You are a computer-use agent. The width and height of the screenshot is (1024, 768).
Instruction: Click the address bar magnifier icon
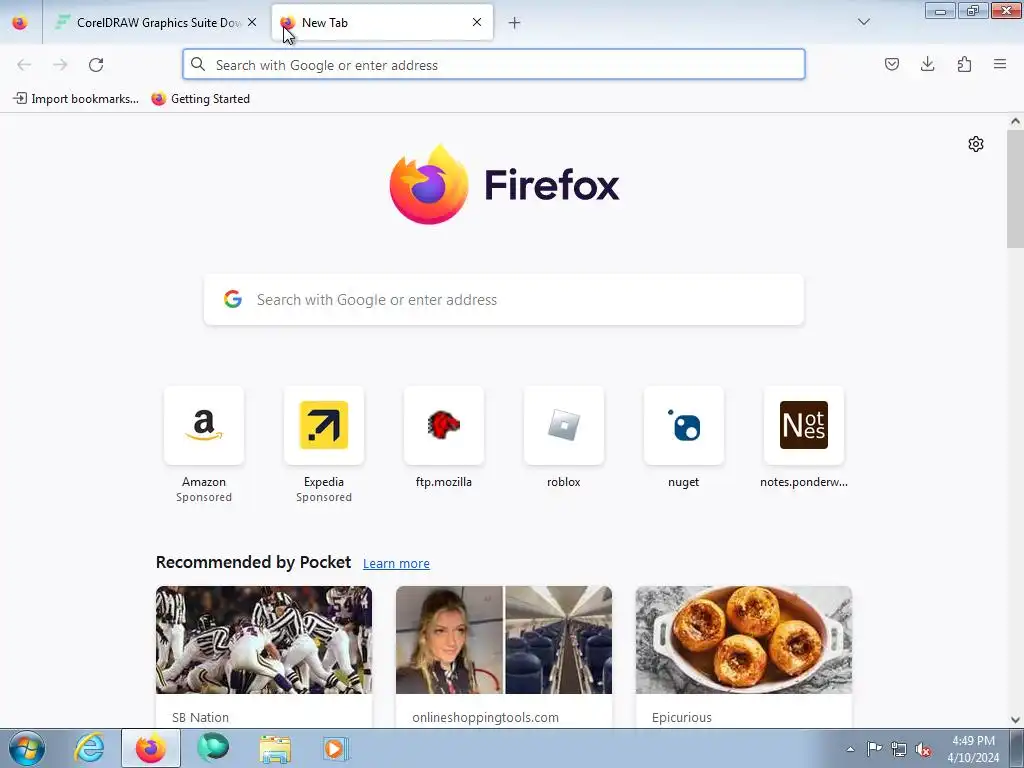[x=198, y=64]
